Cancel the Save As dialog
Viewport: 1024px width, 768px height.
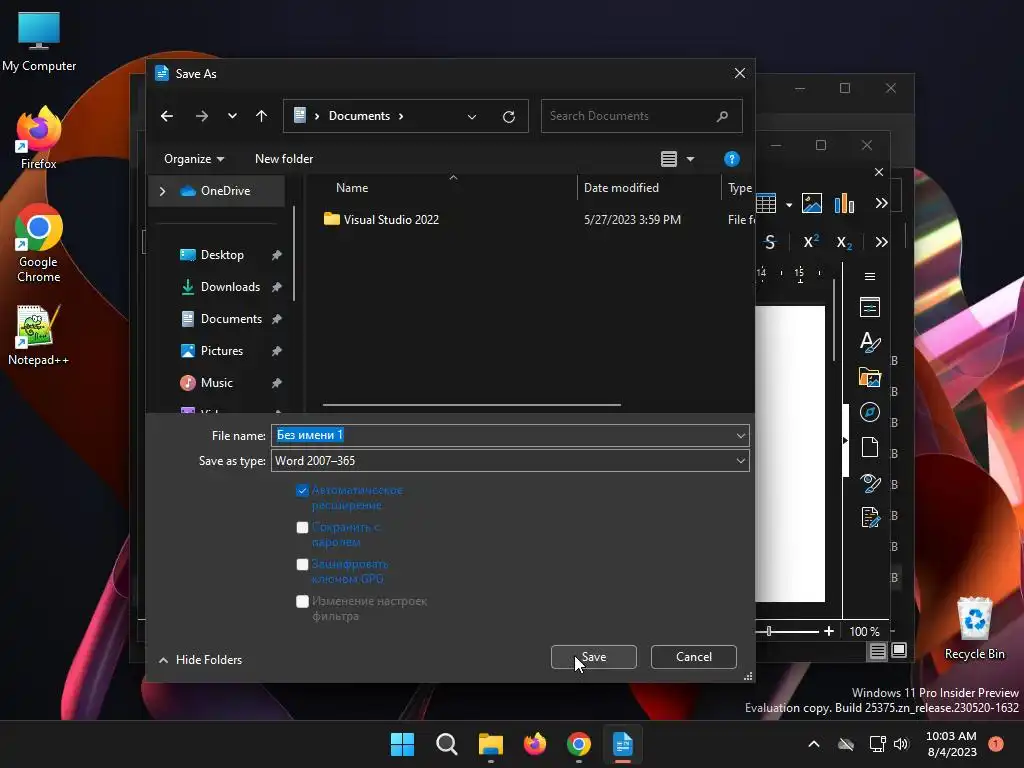(694, 657)
